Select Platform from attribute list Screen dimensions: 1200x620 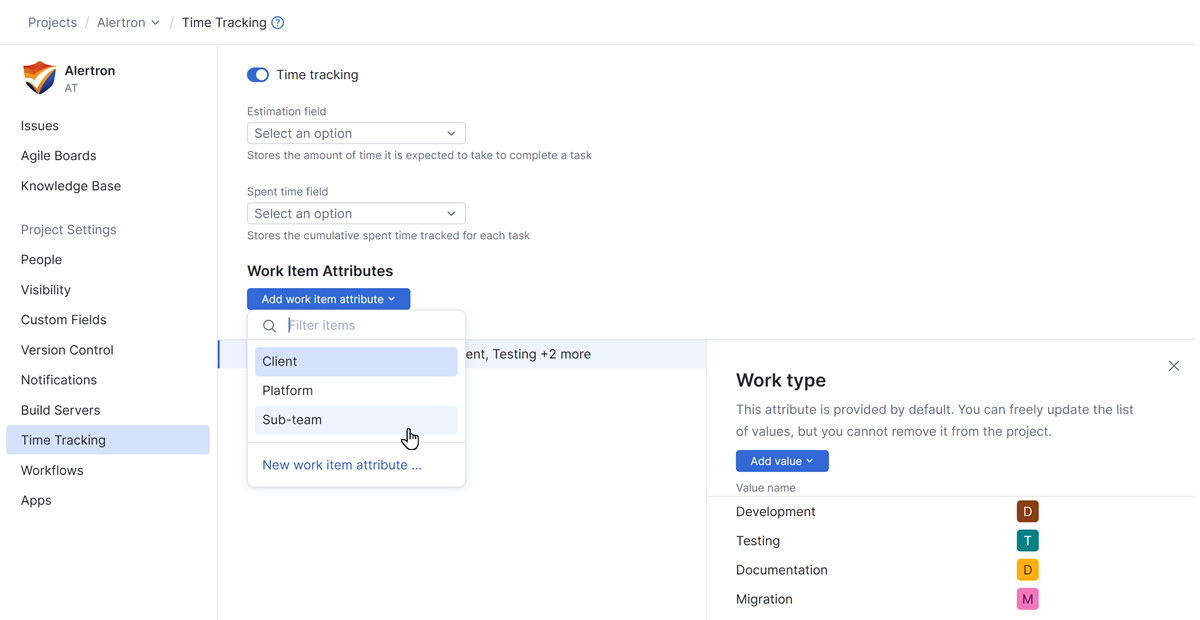(x=356, y=391)
